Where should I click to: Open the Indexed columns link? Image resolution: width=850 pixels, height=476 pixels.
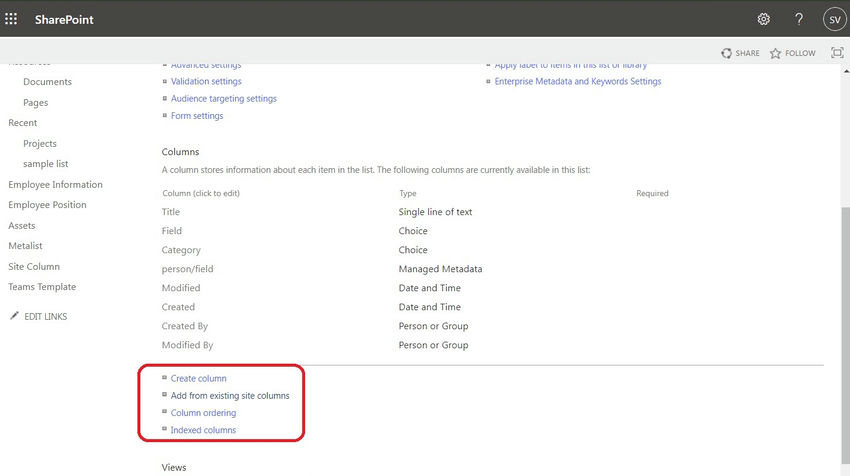click(x=203, y=430)
